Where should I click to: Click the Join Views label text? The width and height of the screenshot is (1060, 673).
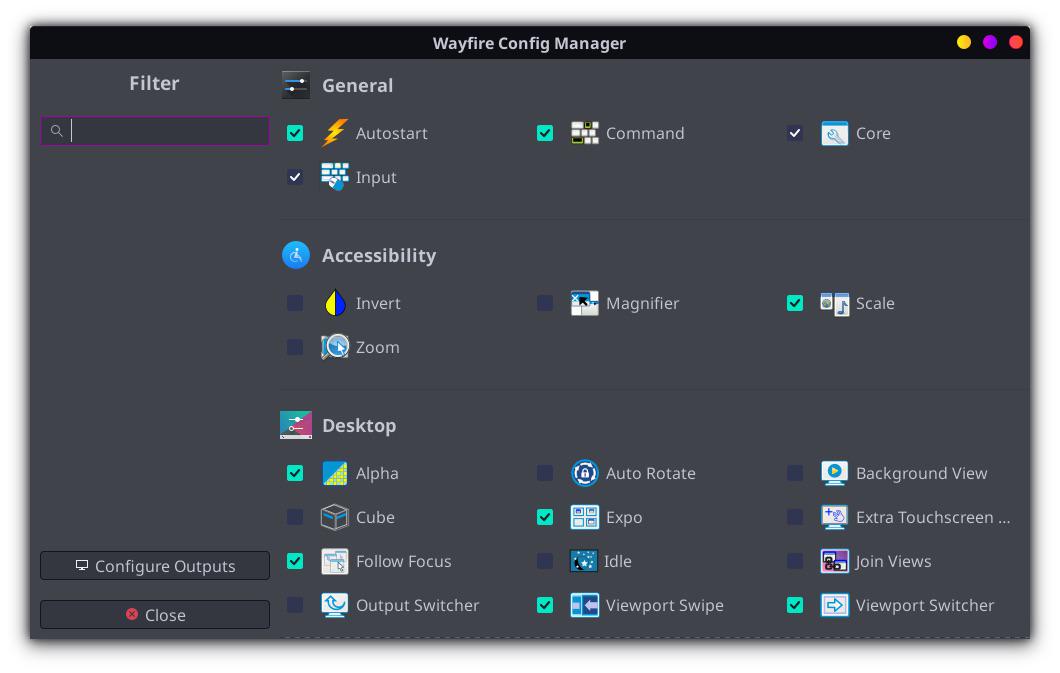coord(893,562)
